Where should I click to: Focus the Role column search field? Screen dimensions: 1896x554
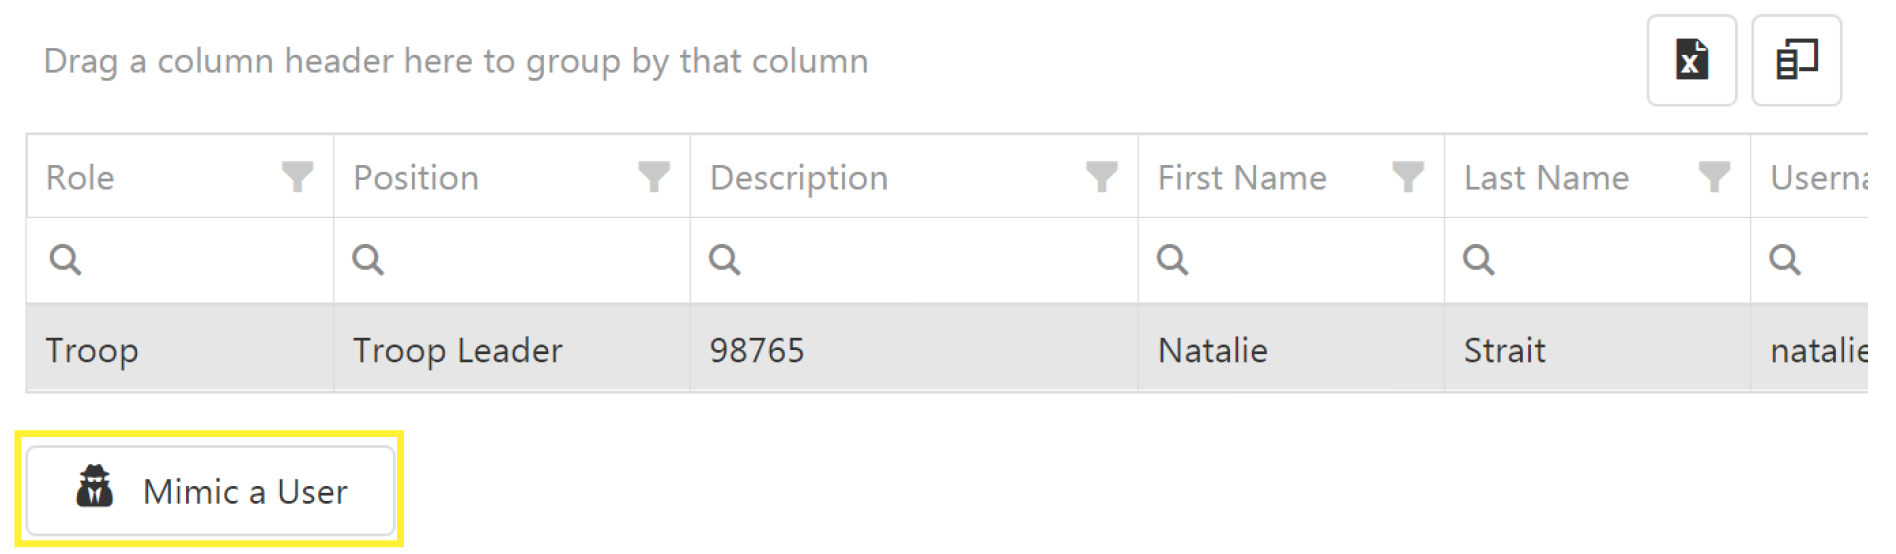tap(180, 260)
